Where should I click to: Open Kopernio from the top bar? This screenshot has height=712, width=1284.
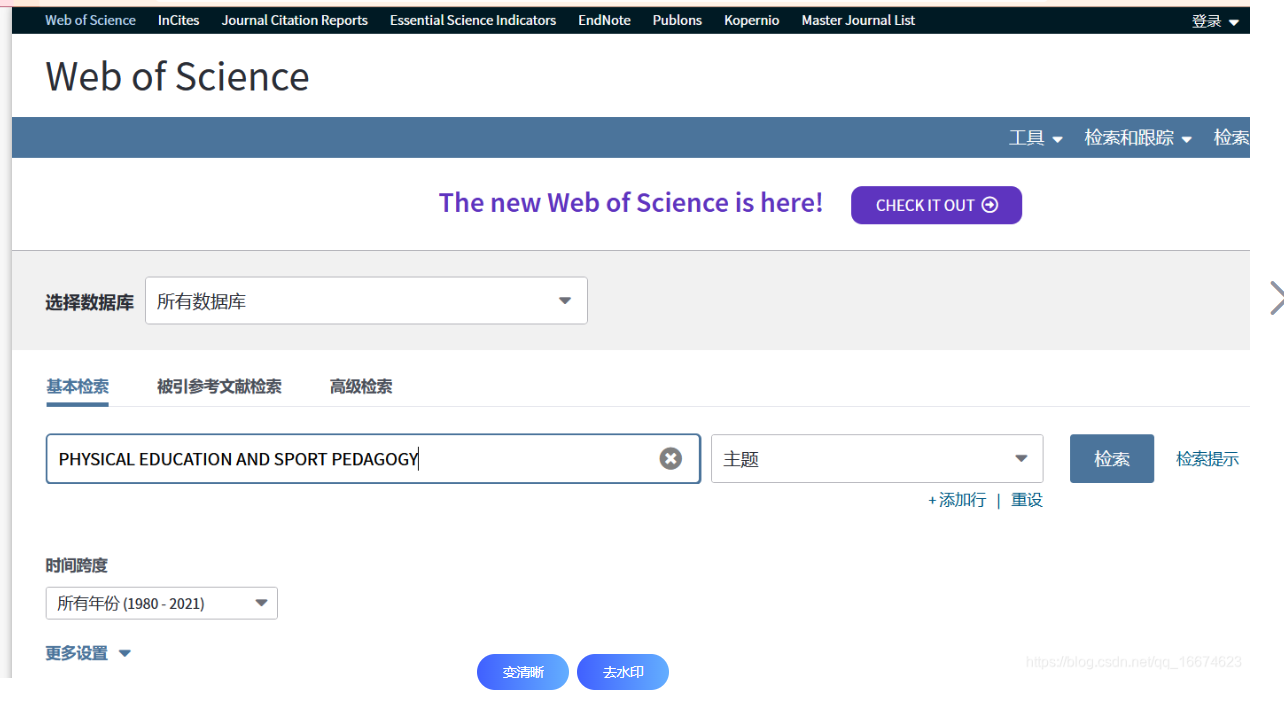[752, 20]
